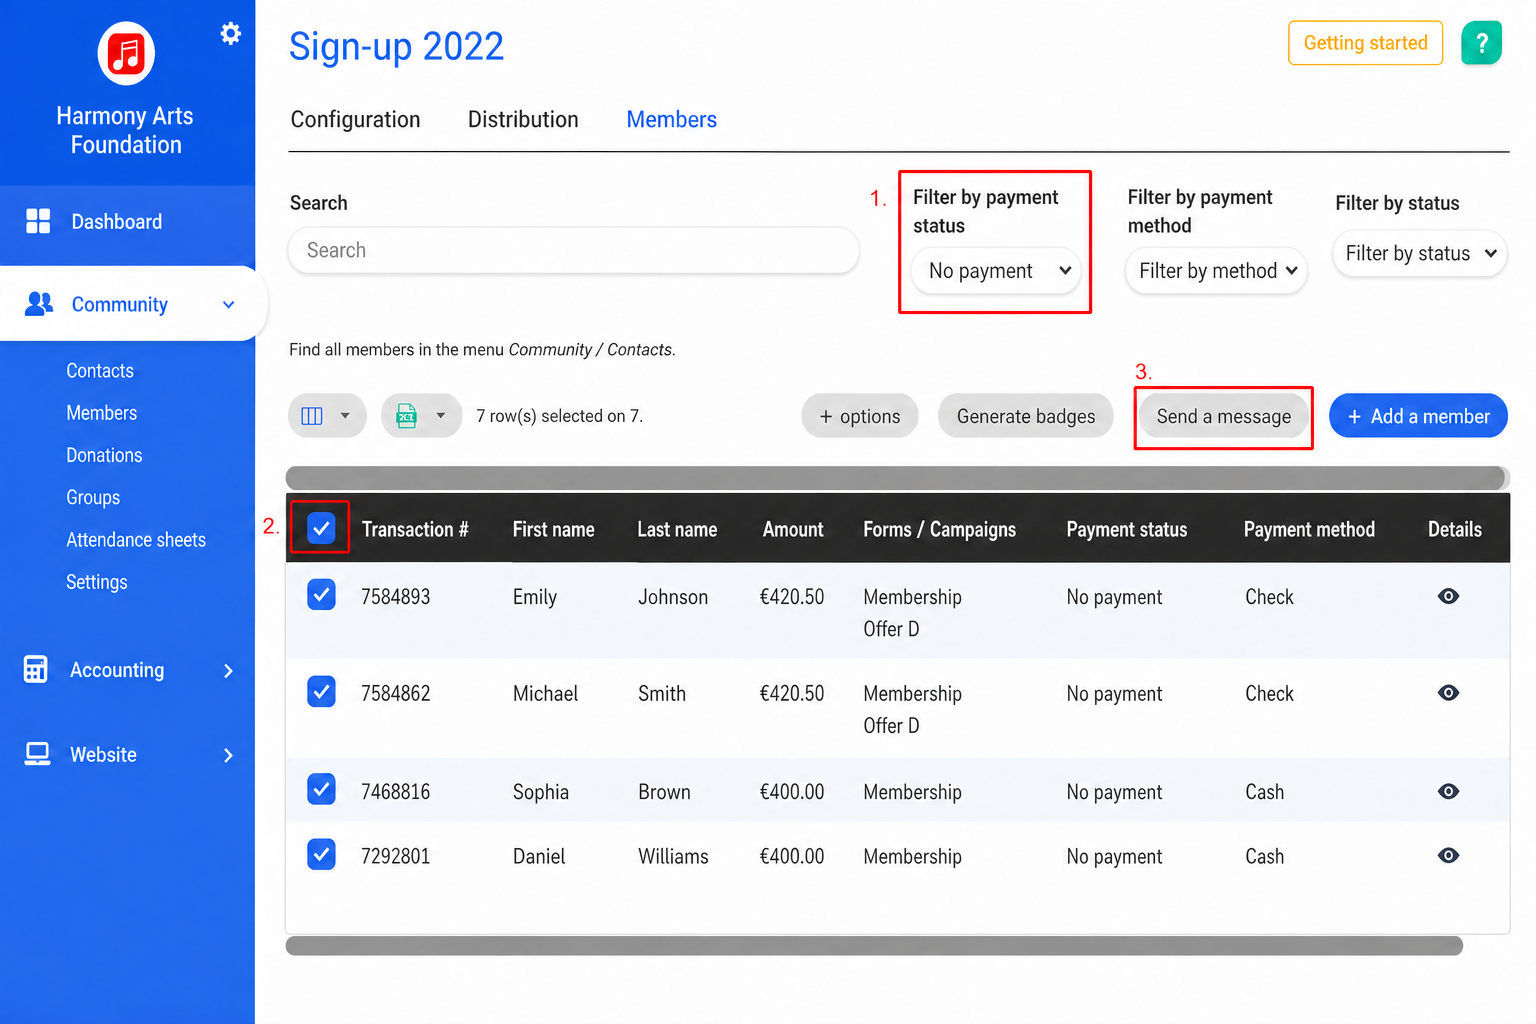The width and height of the screenshot is (1536, 1024).
Task: Open Donations in the sidebar
Action: coord(104,455)
